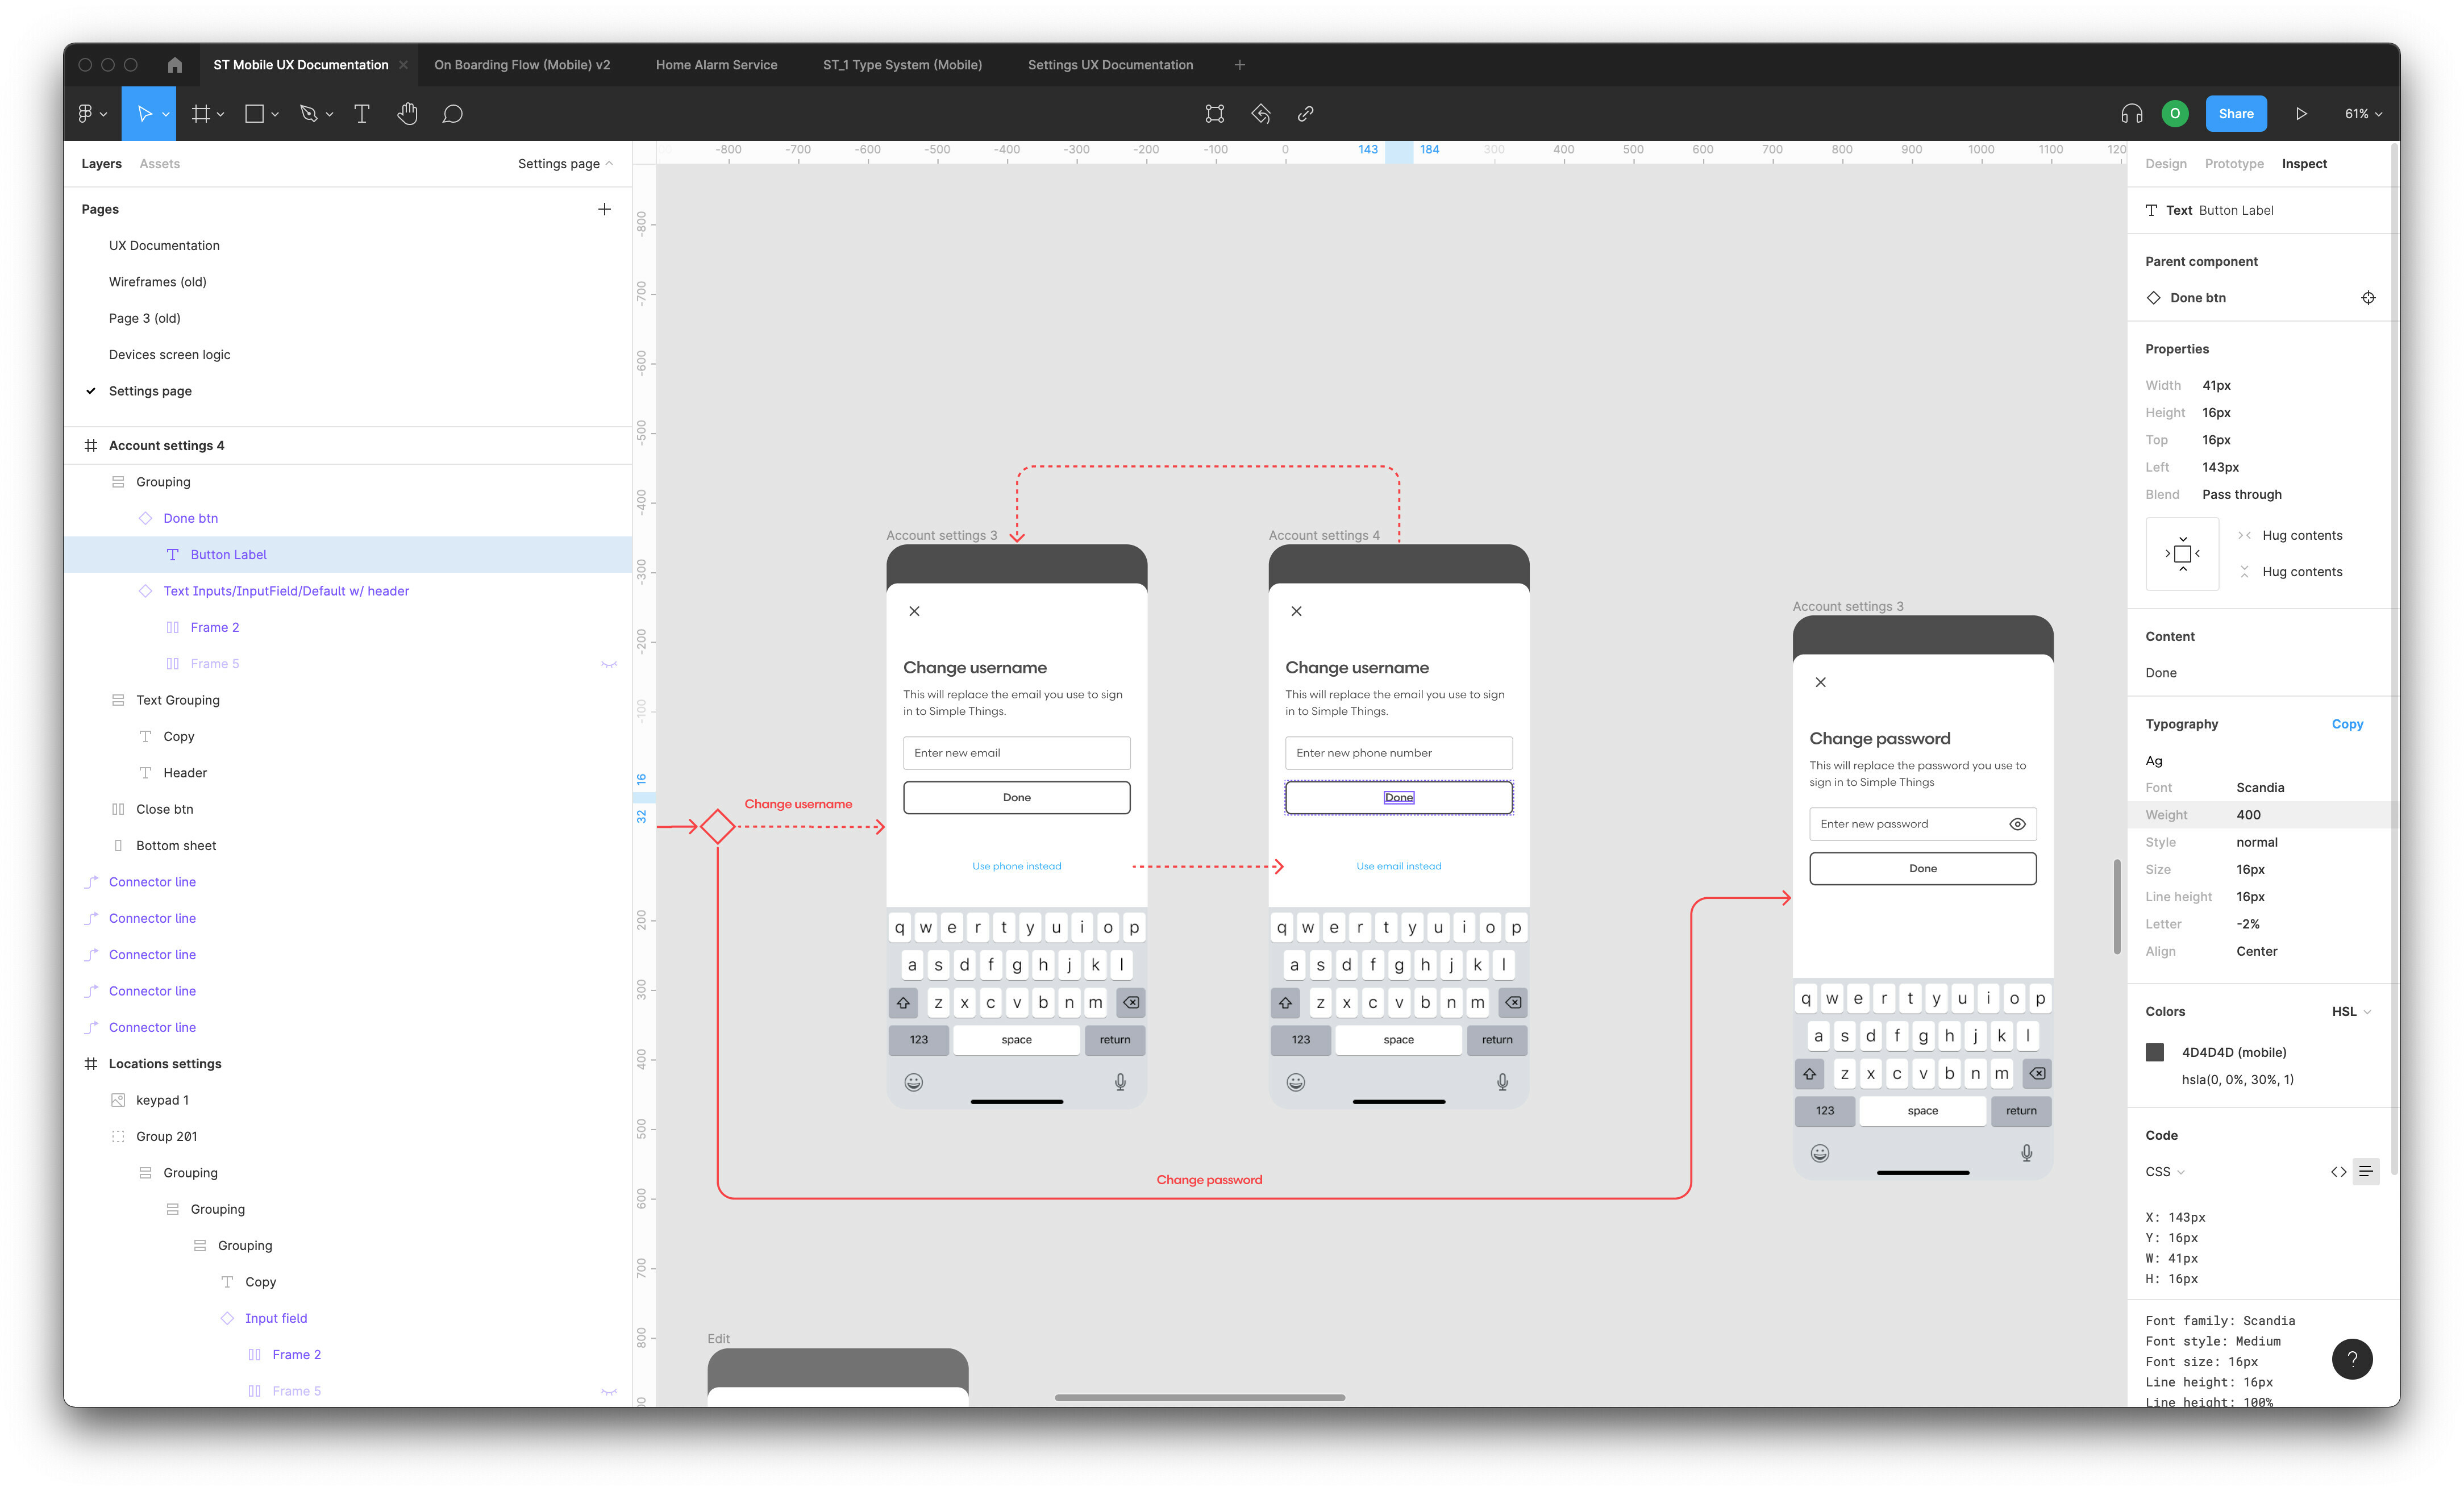Collapse pages via Settings page chevron
This screenshot has height=1491, width=2464.
coord(609,163)
